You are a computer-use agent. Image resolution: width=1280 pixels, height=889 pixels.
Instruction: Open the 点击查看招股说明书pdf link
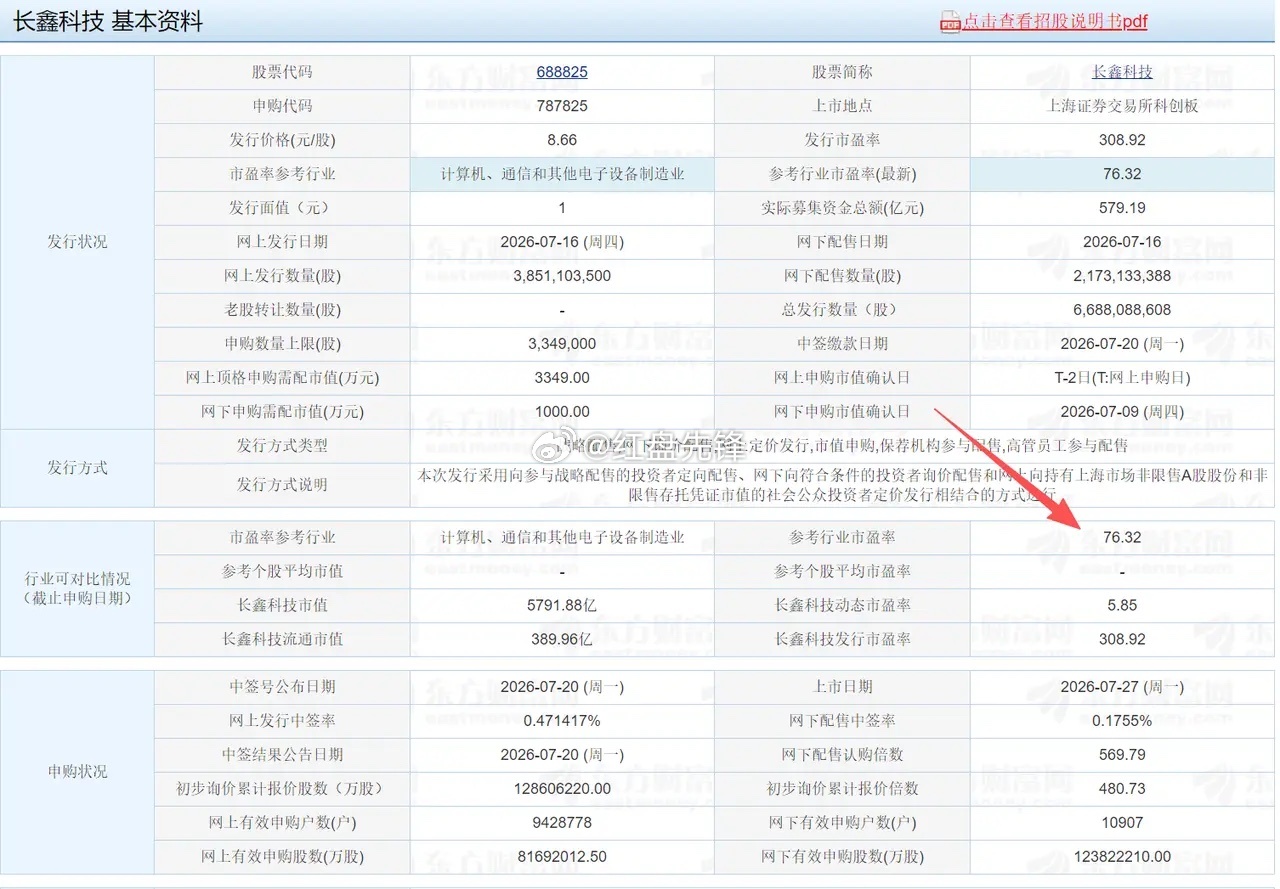(1055, 22)
